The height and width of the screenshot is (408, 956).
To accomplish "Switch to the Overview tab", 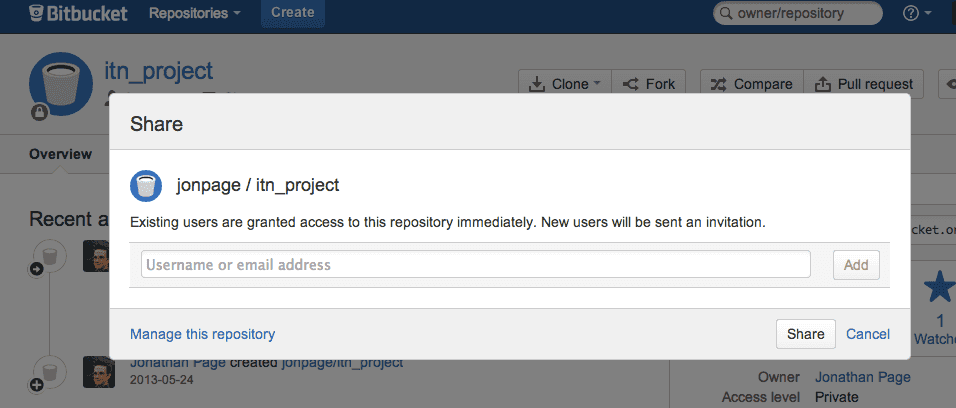I will click(x=60, y=154).
